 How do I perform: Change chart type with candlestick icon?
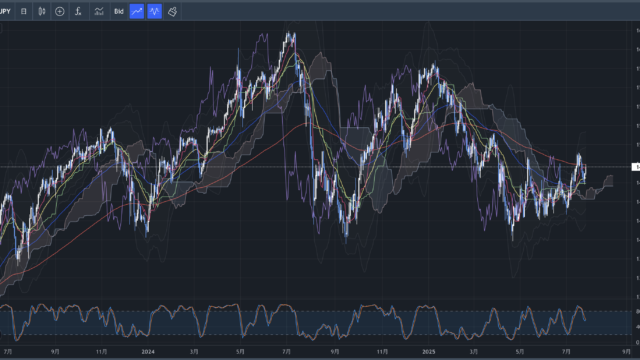[x=42, y=11]
